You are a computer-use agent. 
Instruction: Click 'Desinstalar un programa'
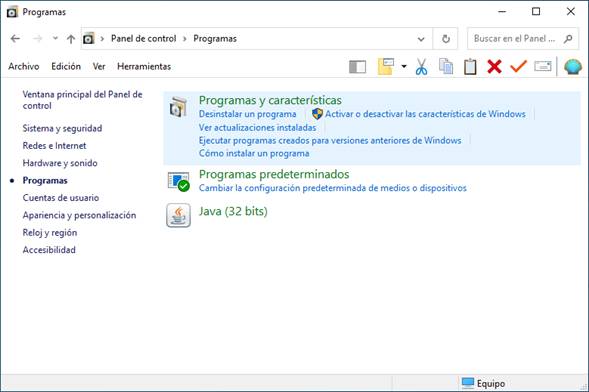pos(248,114)
